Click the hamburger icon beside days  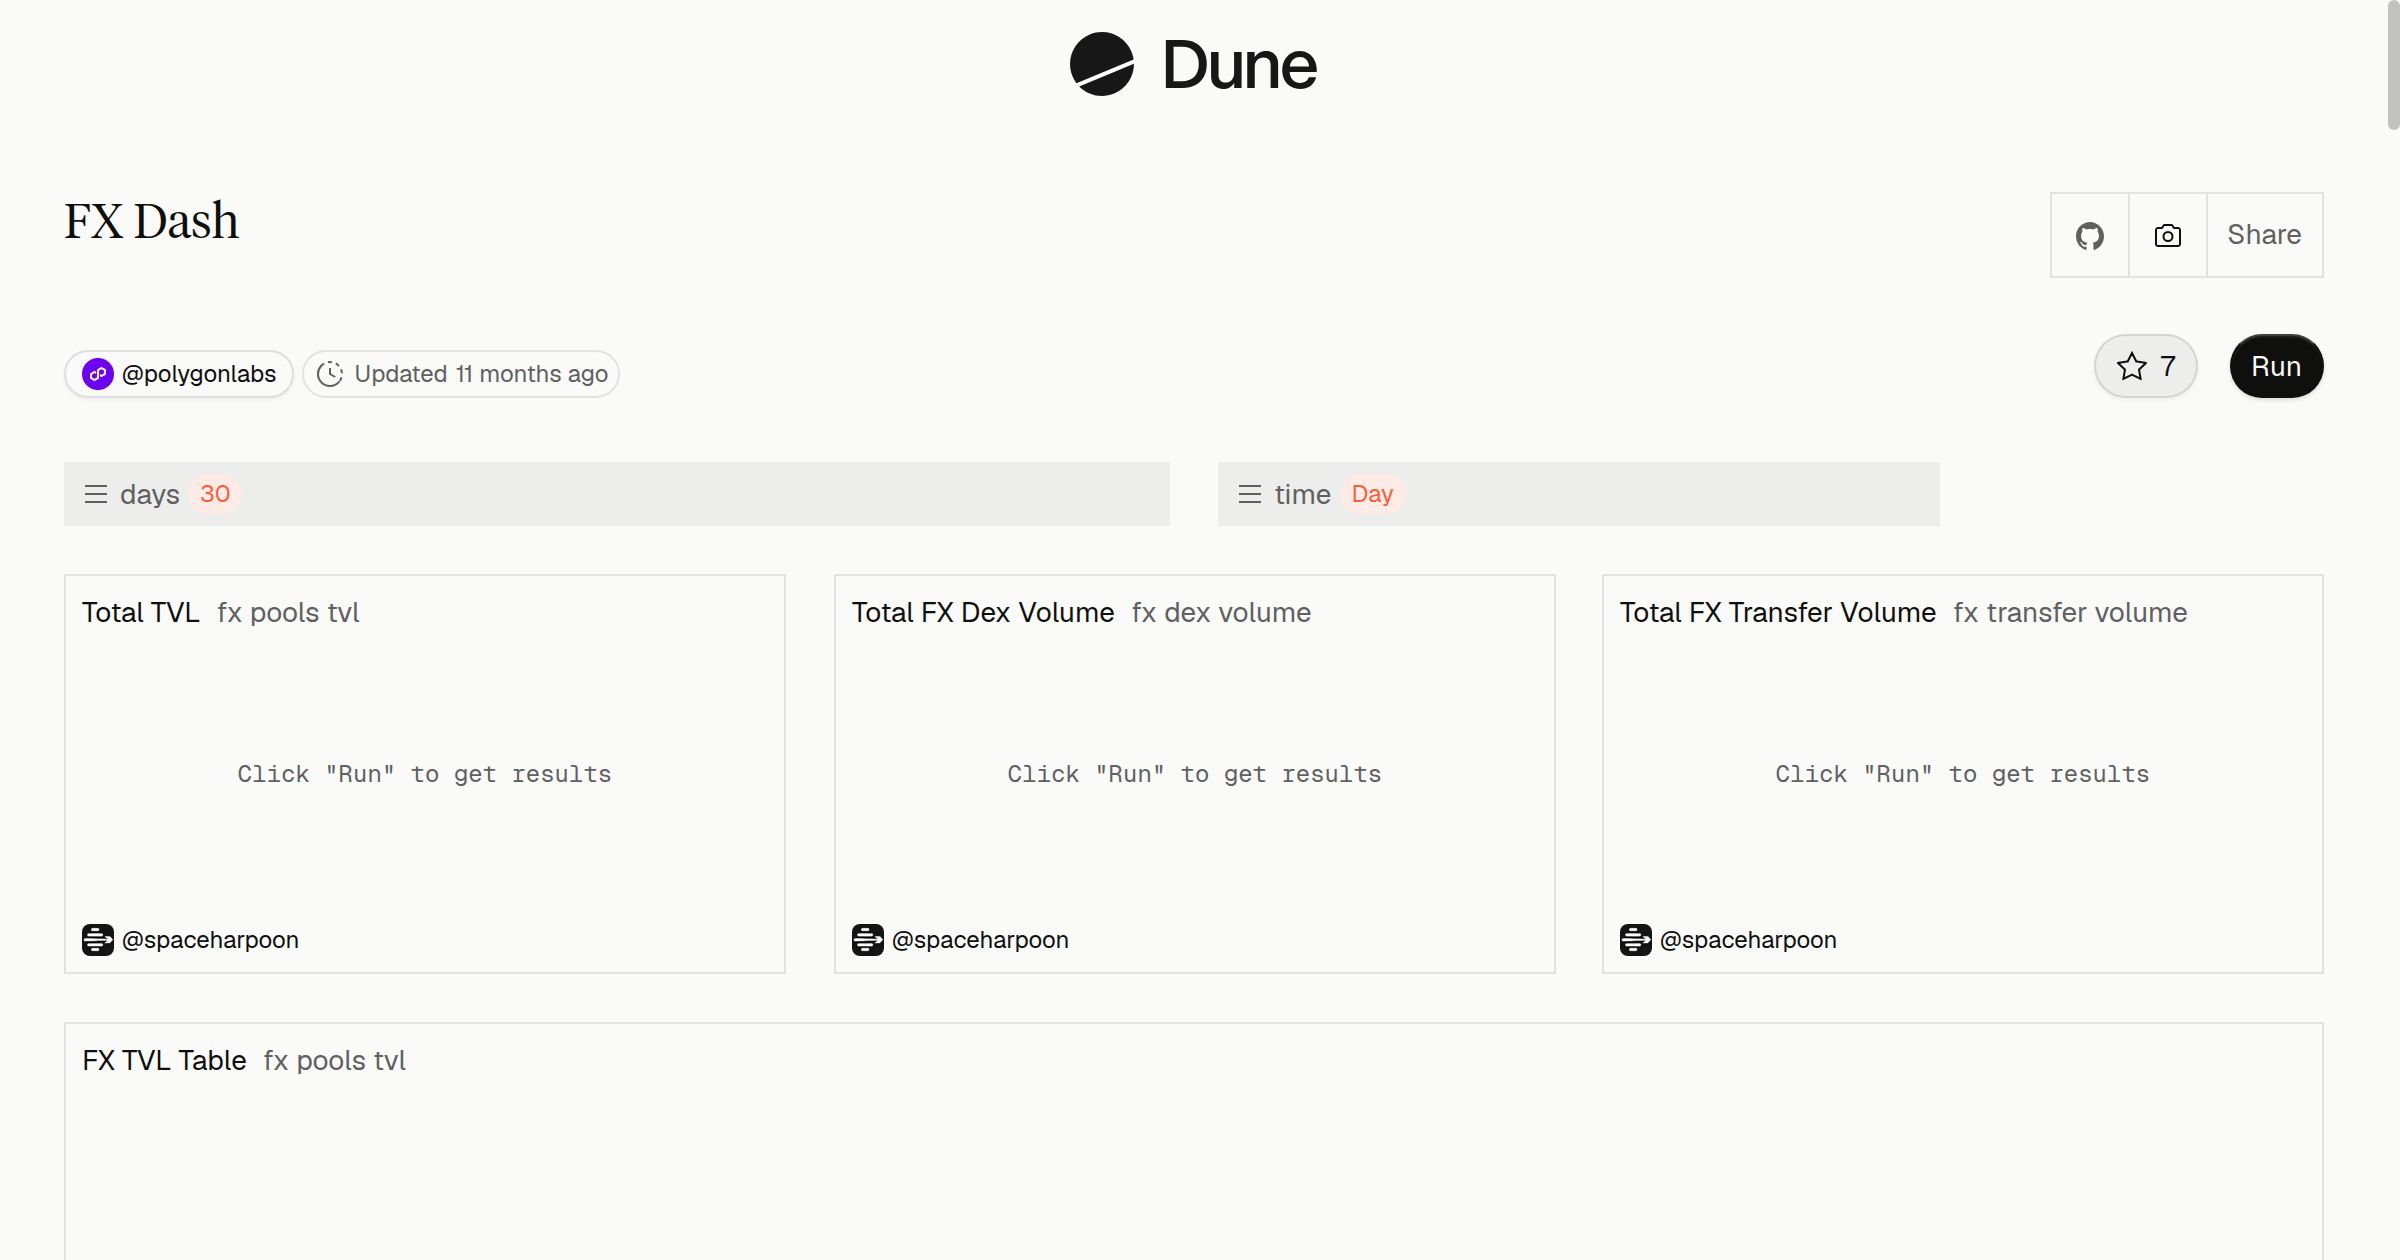coord(96,494)
